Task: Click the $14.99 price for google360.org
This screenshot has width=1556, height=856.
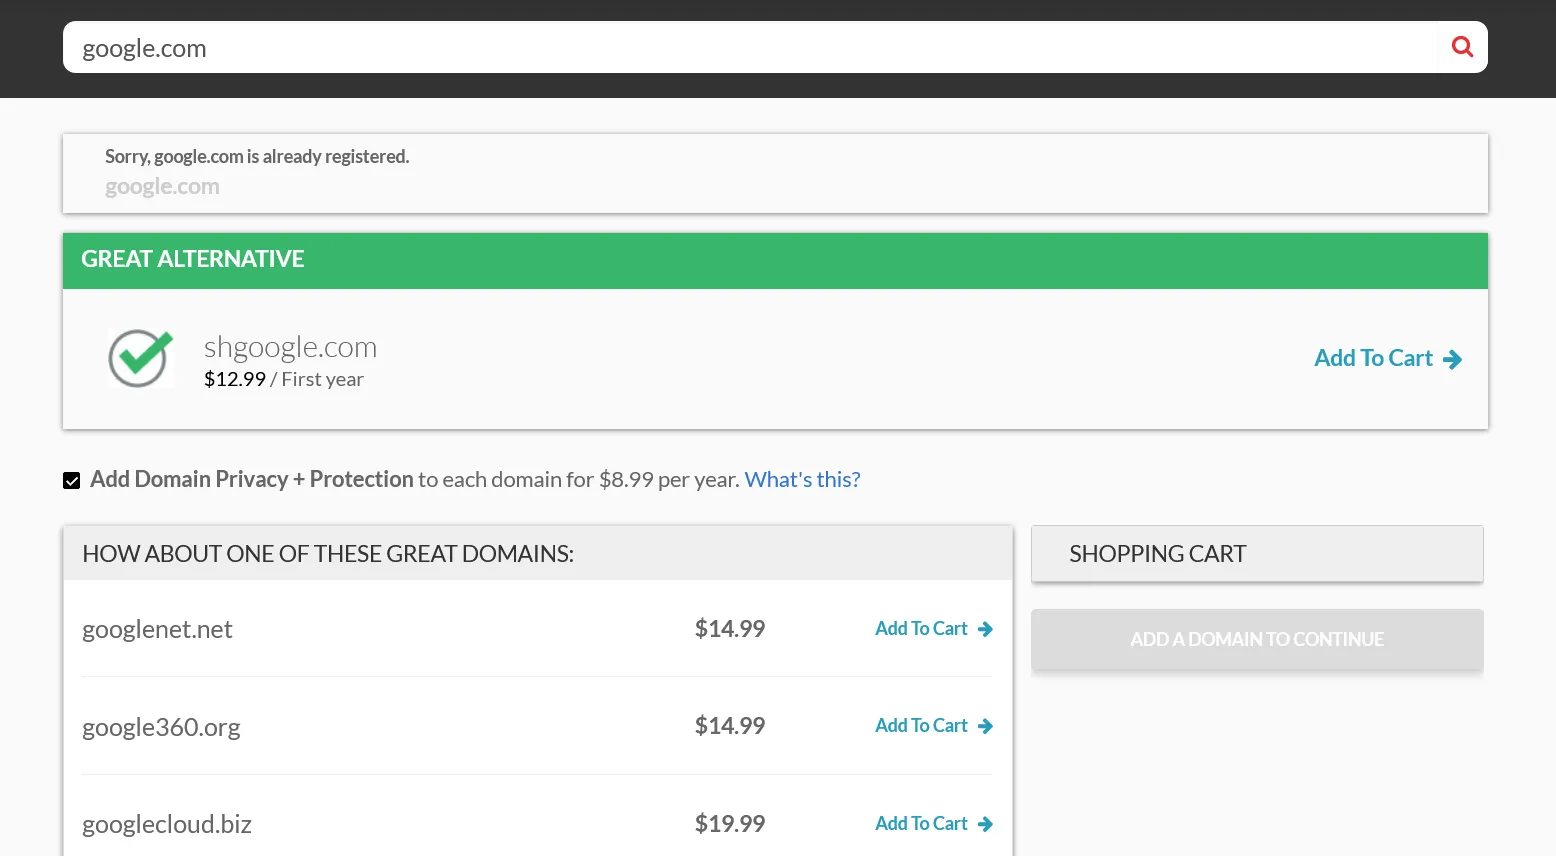Action: pyautogui.click(x=730, y=726)
